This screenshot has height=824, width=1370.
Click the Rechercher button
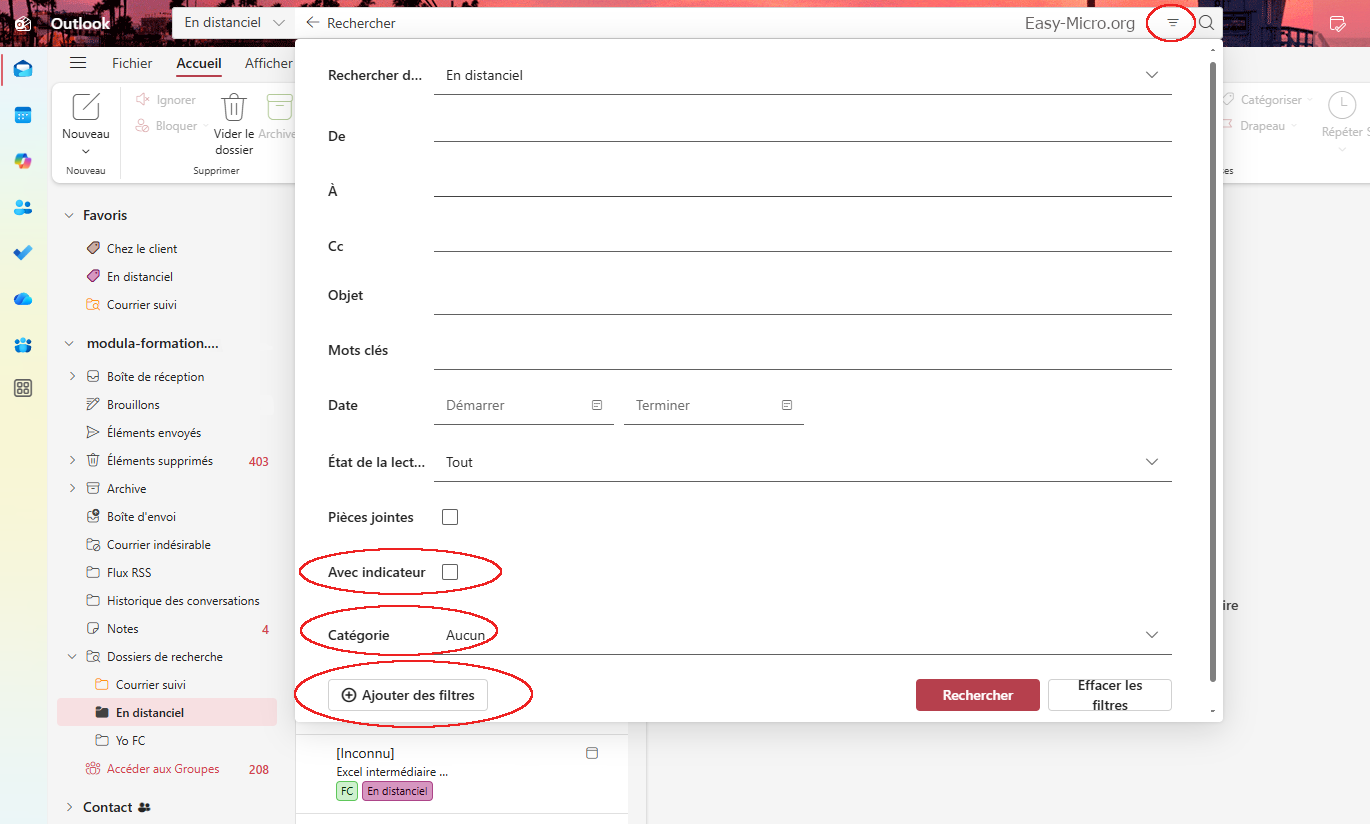coord(977,695)
